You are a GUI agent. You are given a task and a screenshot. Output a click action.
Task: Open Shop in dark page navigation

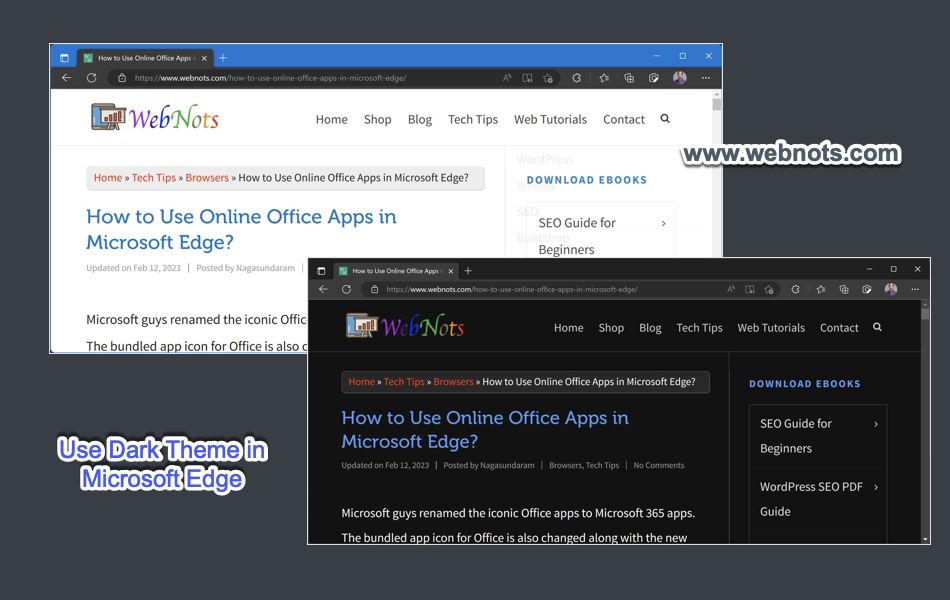(x=611, y=328)
